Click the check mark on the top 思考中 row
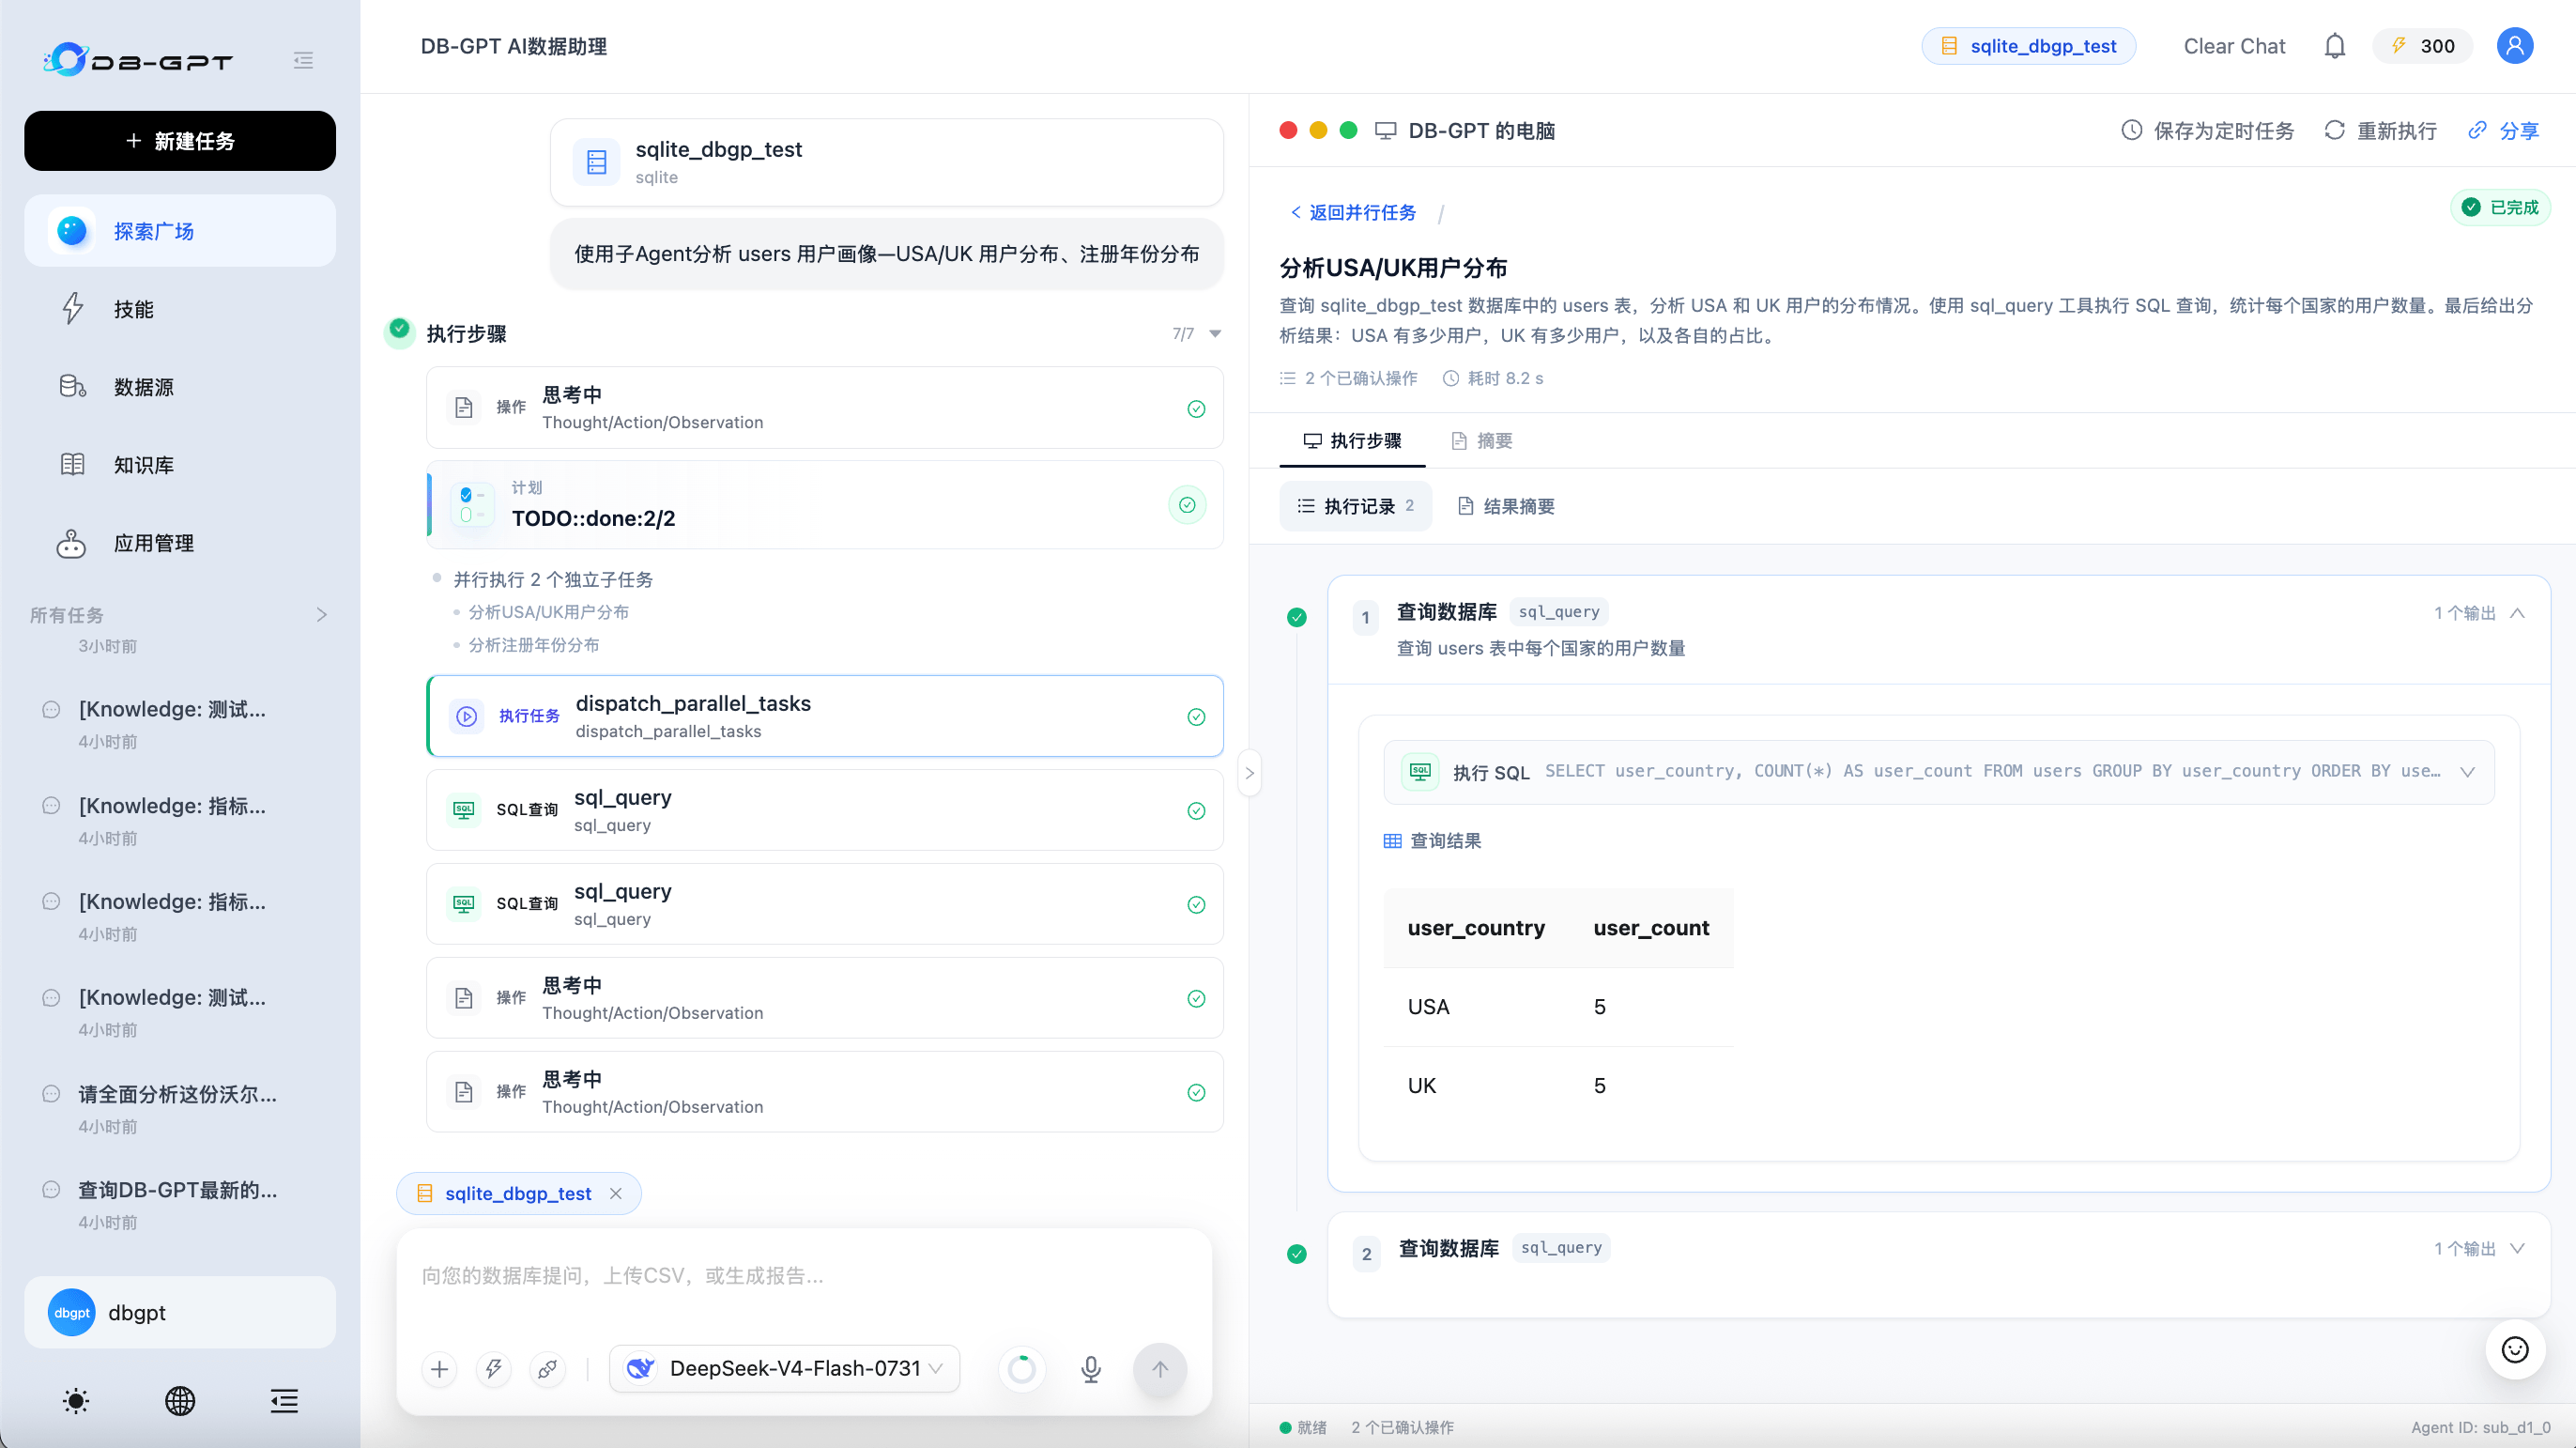 (1196, 409)
